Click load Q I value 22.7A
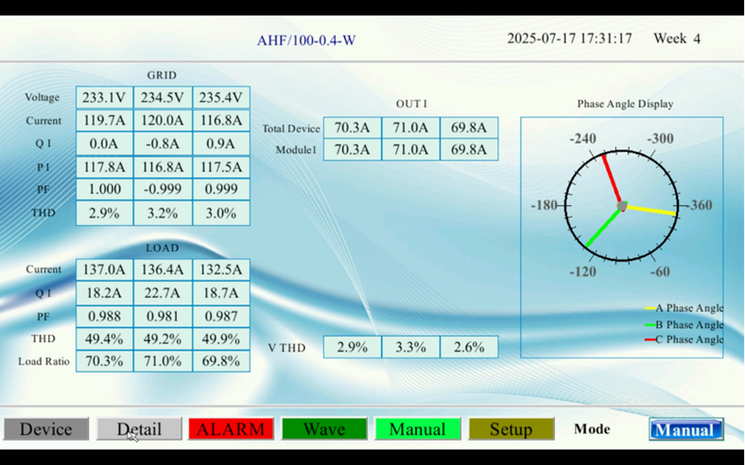This screenshot has width=745, height=465. (x=163, y=293)
